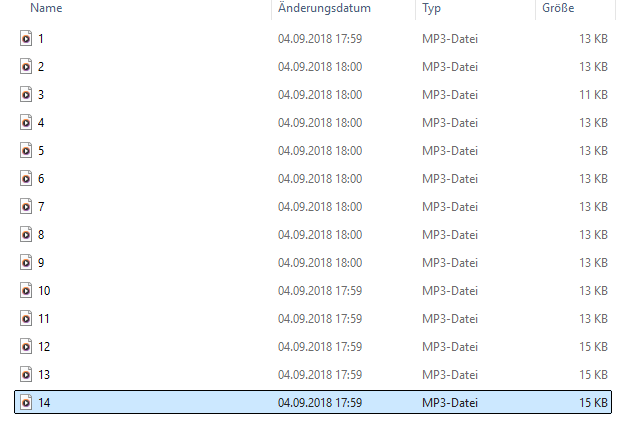Select the file named 10
621x427 pixels.
(44, 291)
